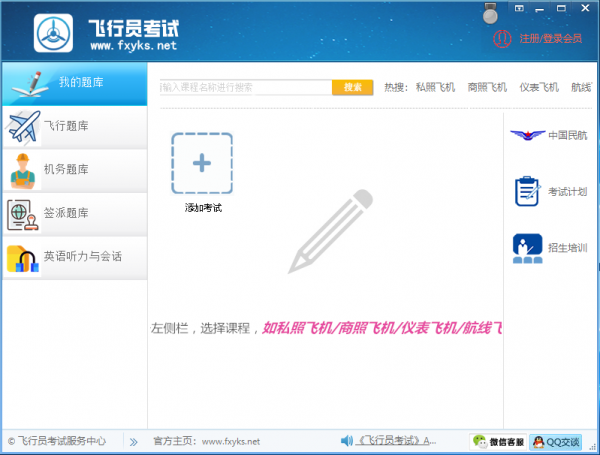Screen dimensions: 600x455
Task: Click the 添加考试 label
Action: [203, 208]
